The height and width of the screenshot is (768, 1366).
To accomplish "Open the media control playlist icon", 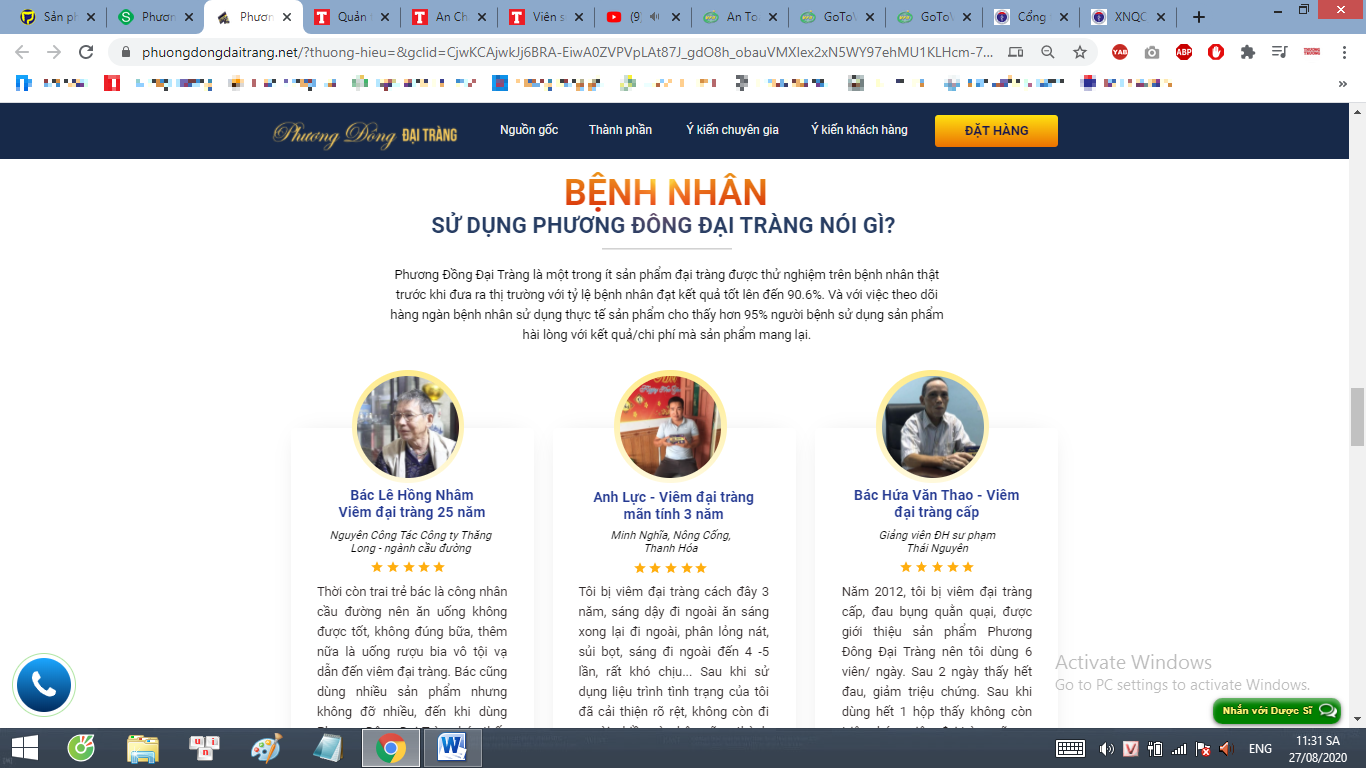I will [x=1280, y=52].
